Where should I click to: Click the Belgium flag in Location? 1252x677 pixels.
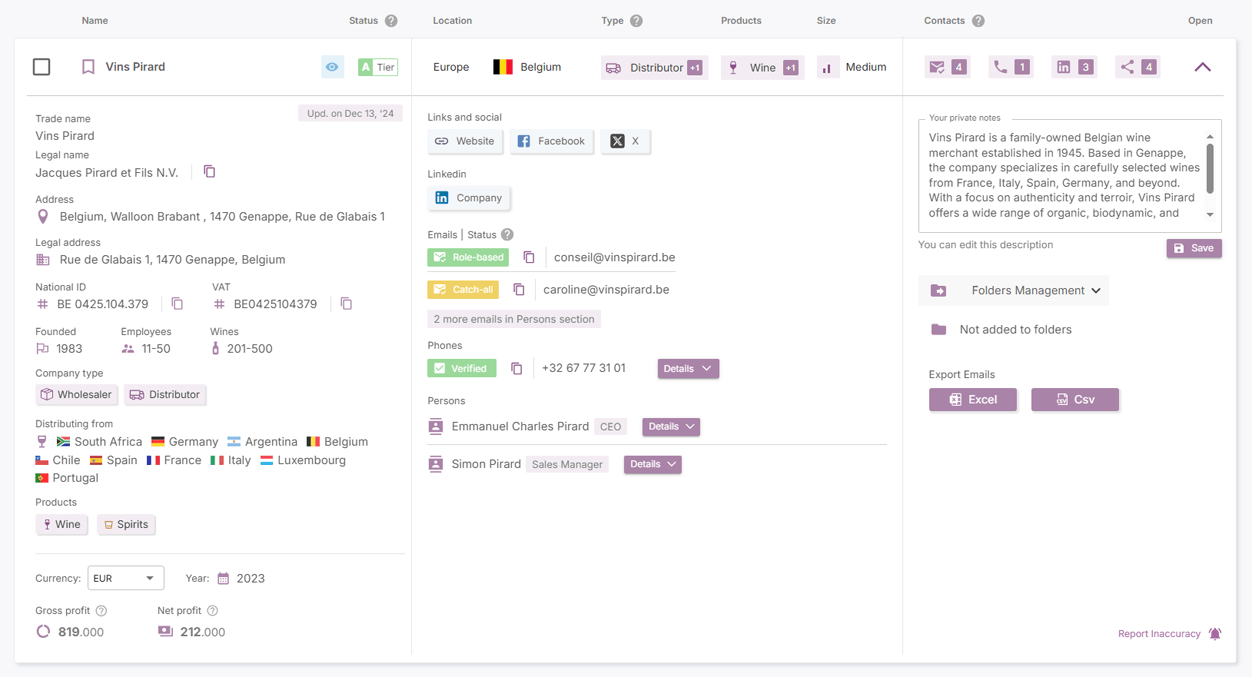pos(503,67)
